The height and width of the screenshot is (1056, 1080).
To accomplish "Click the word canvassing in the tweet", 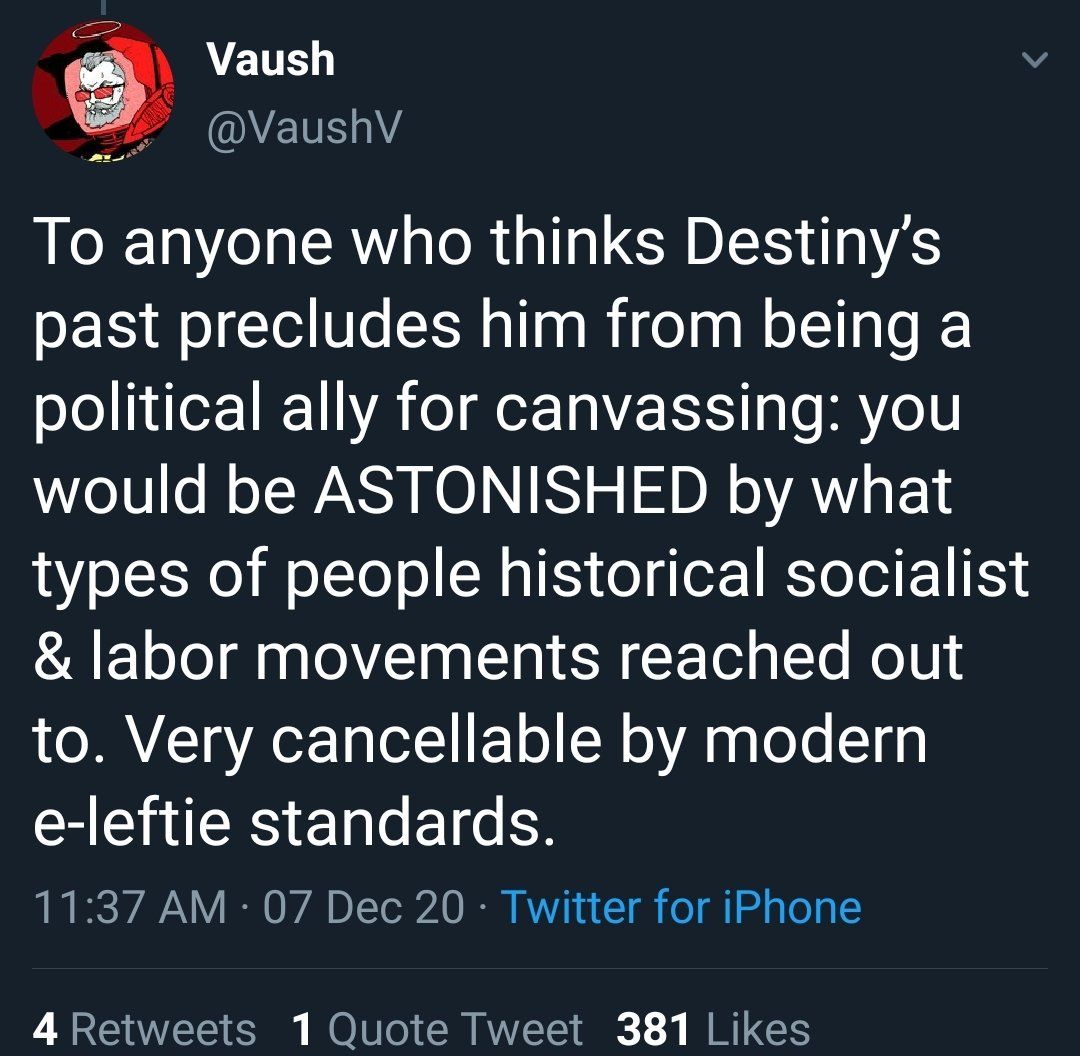I will pos(672,410).
